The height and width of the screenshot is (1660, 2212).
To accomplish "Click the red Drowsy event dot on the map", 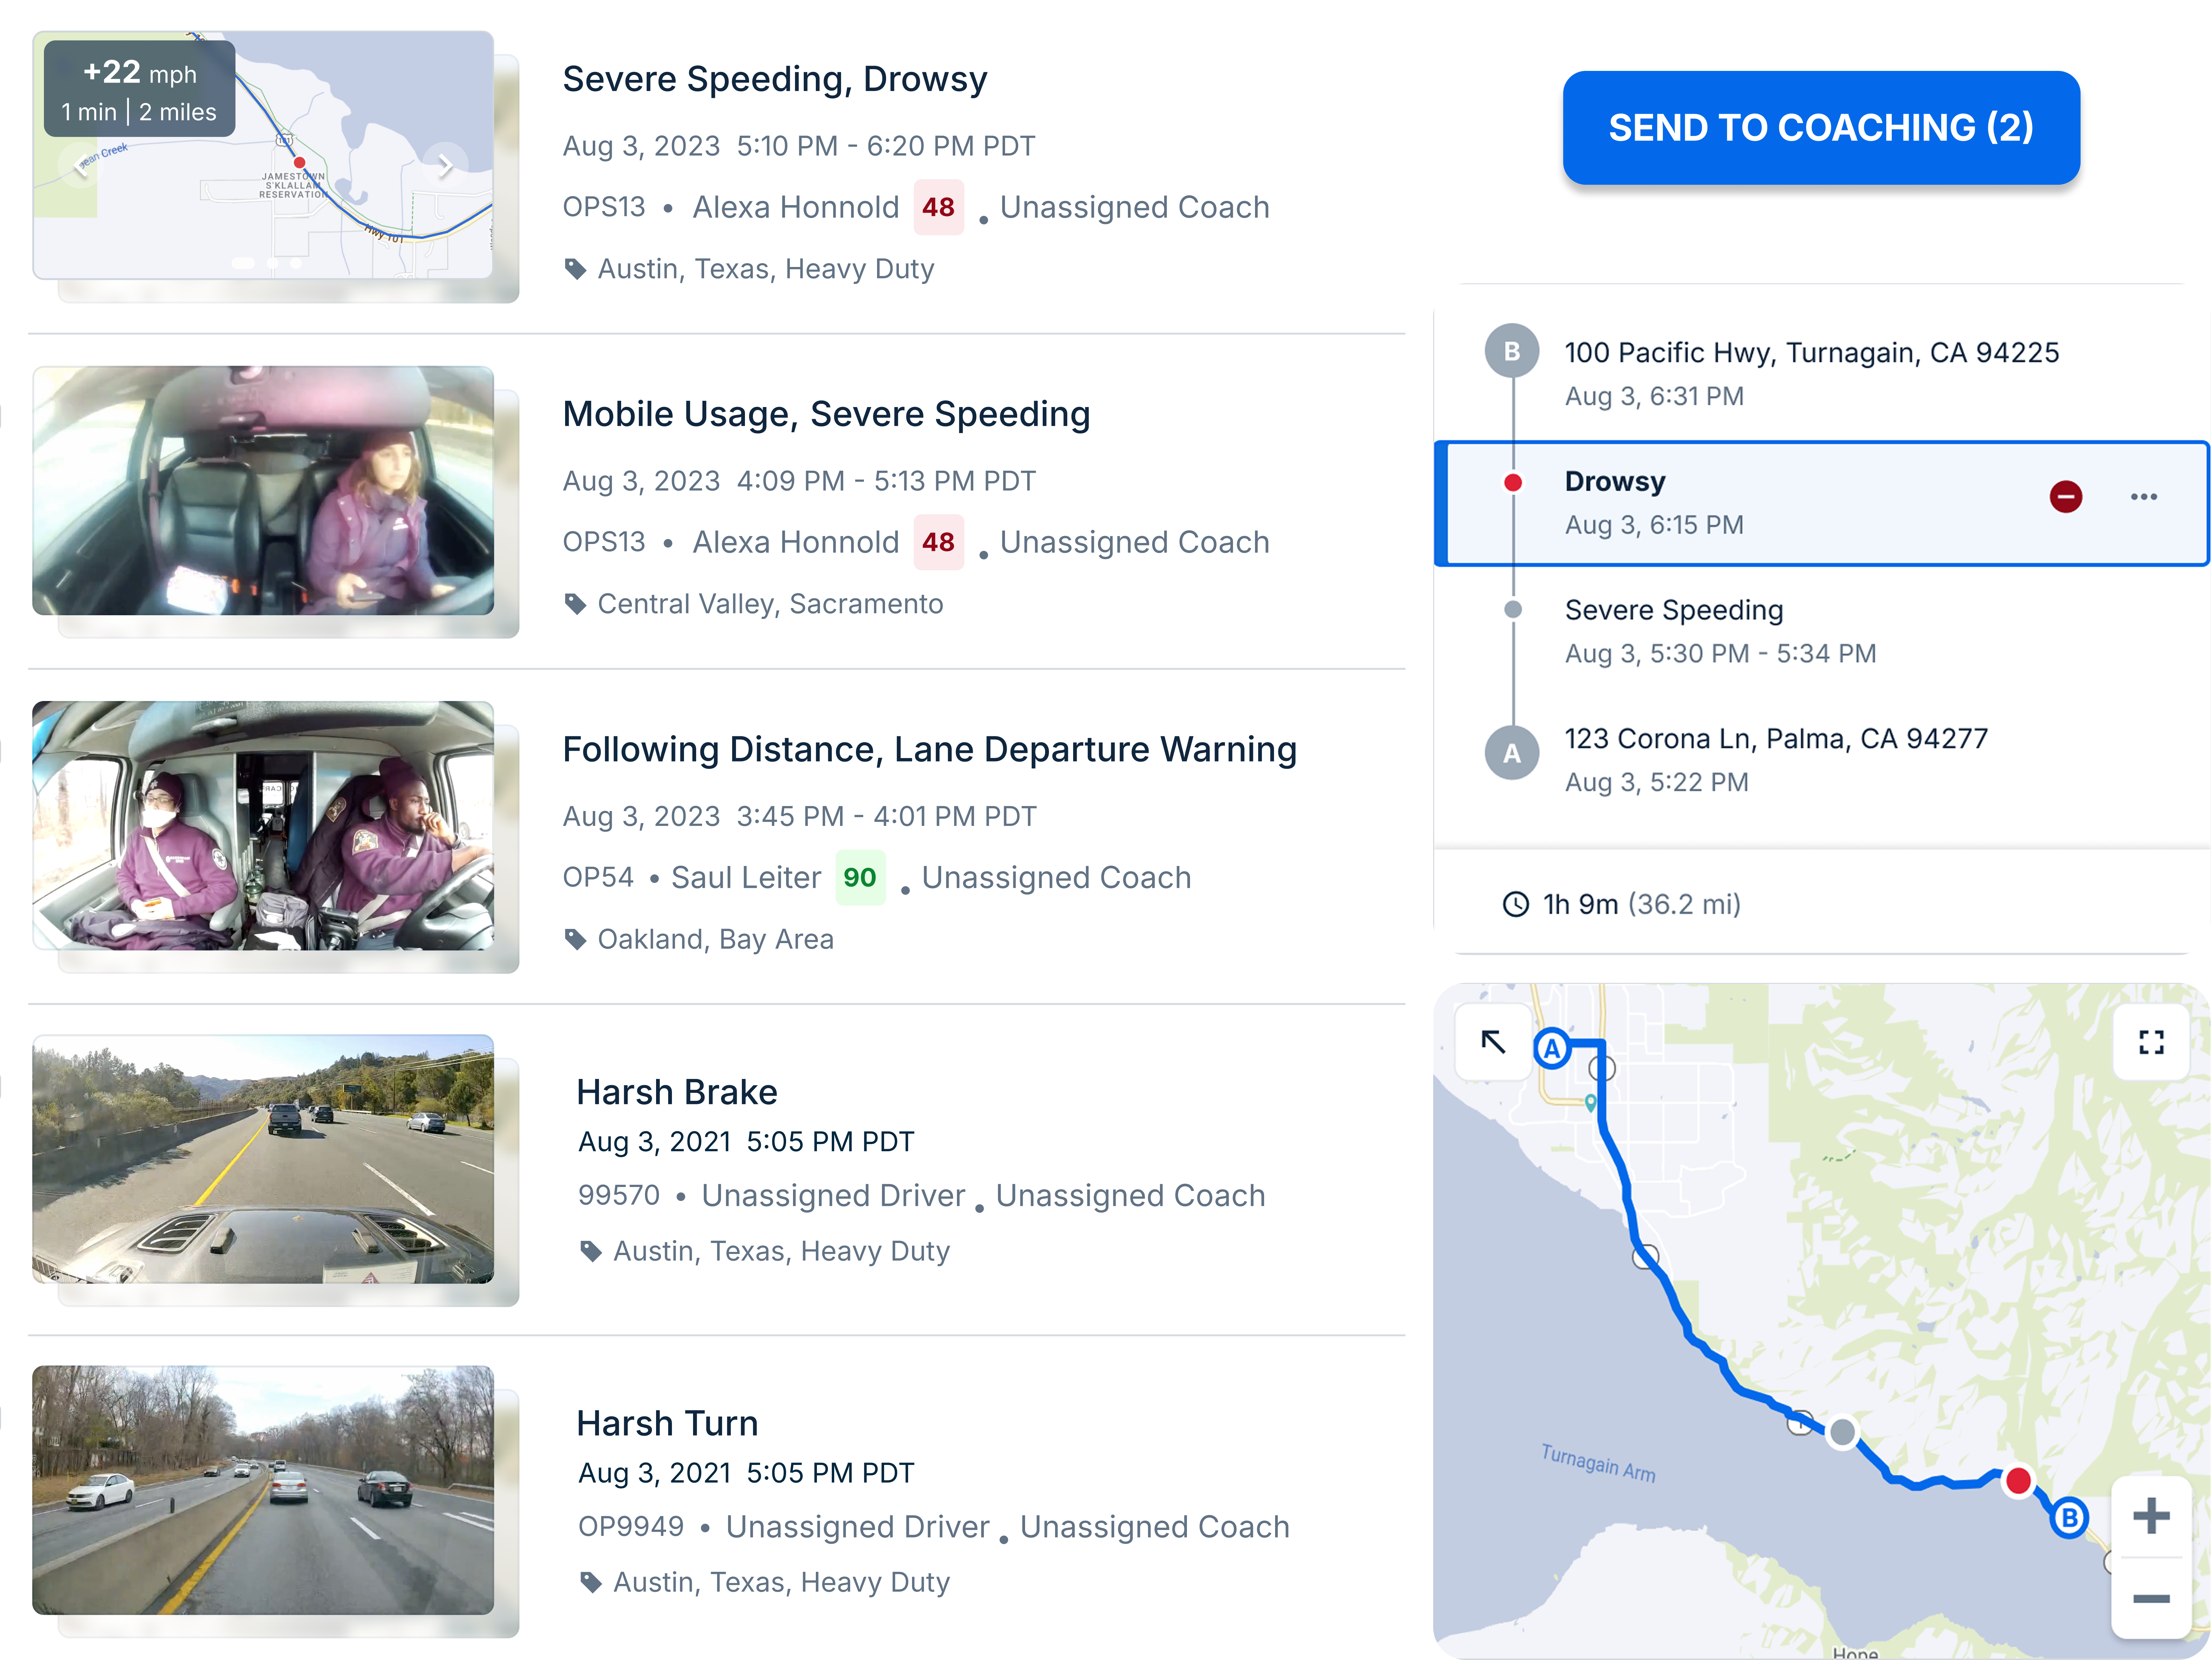I will 2018,1480.
